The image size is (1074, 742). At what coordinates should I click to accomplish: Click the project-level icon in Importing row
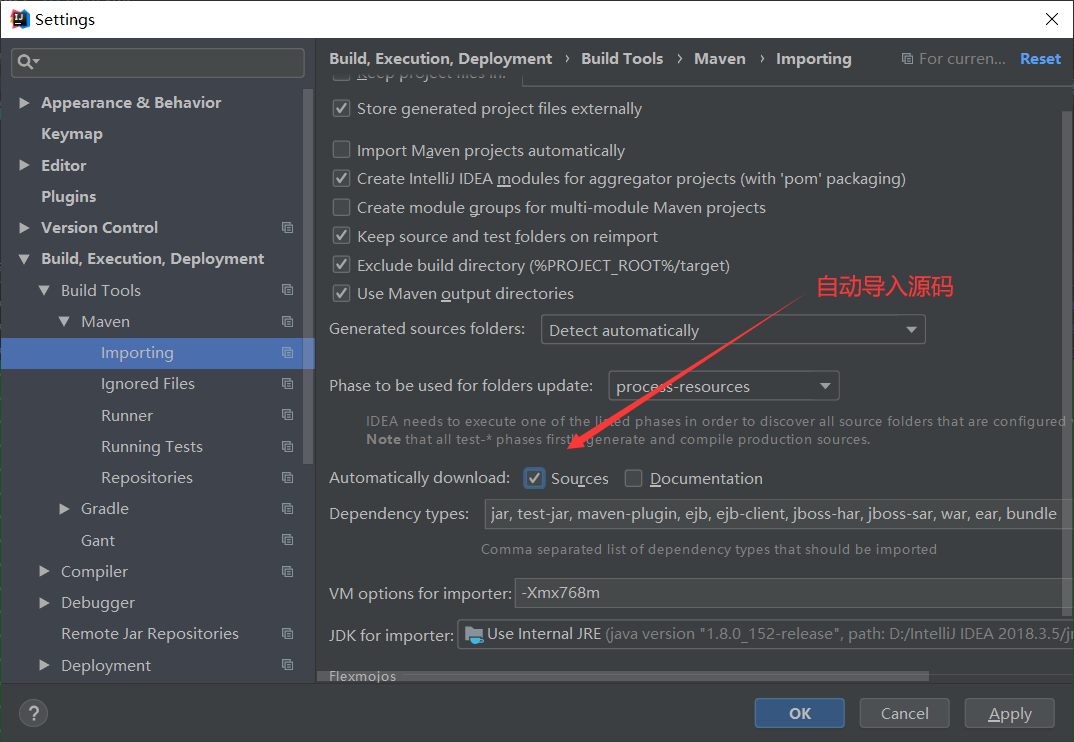click(288, 352)
